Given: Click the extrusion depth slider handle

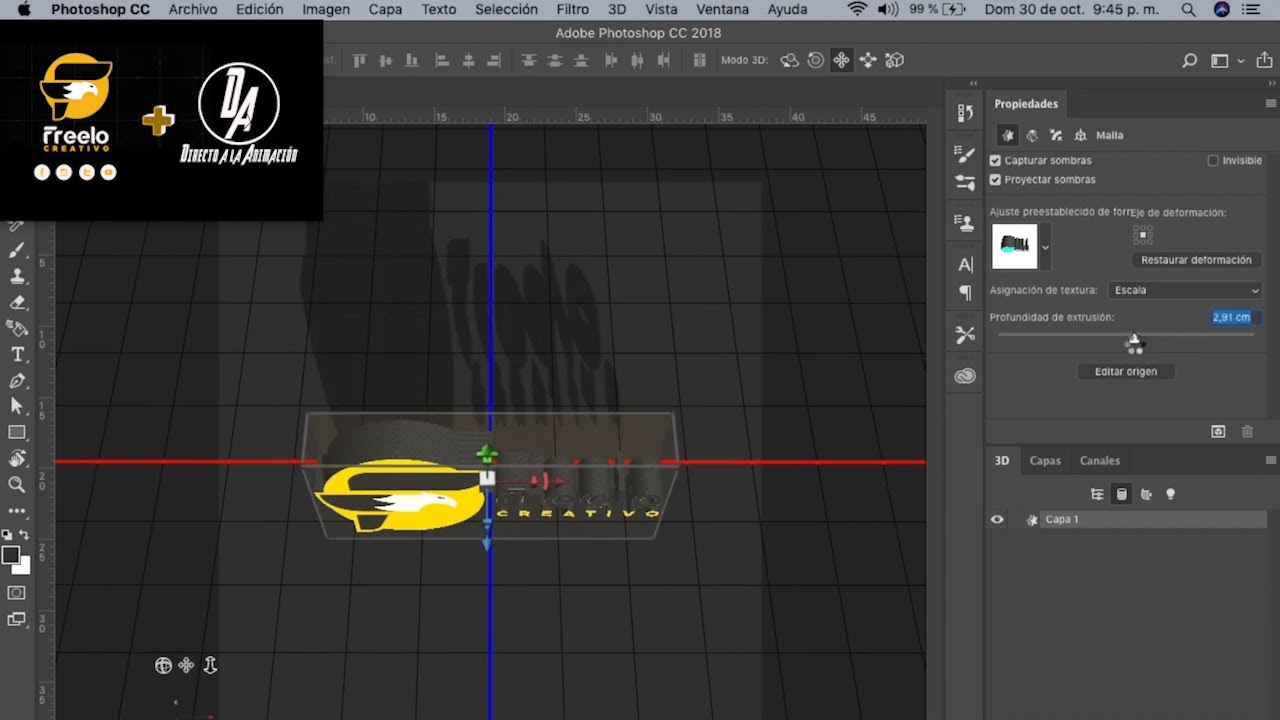Looking at the screenshot, I should (1134, 340).
